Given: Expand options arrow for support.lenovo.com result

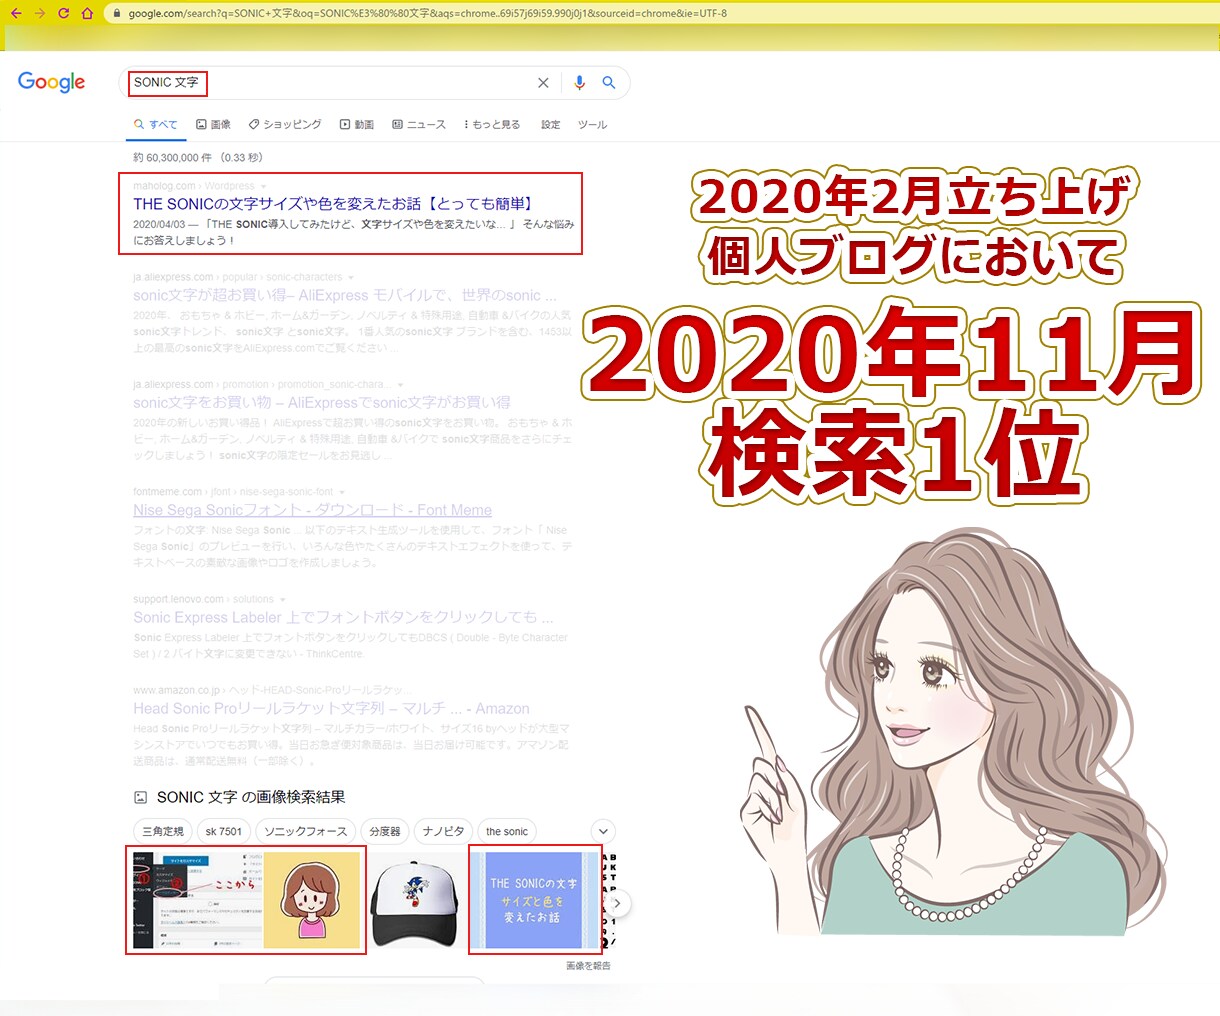Looking at the screenshot, I should pyautogui.click(x=283, y=600).
